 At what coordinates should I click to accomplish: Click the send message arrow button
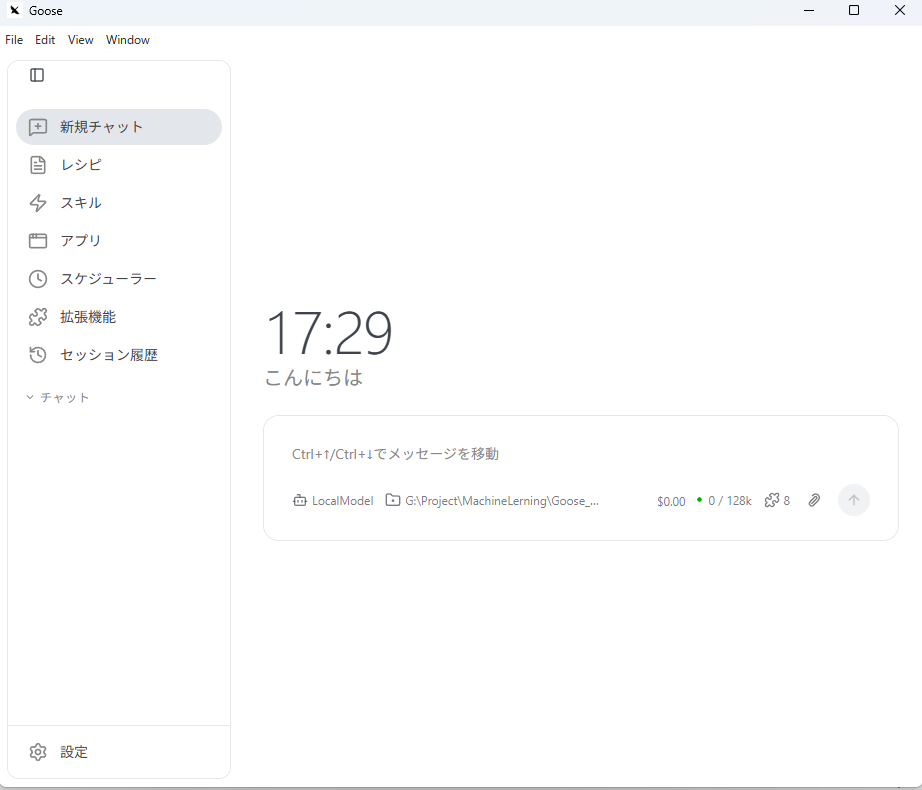pos(854,500)
